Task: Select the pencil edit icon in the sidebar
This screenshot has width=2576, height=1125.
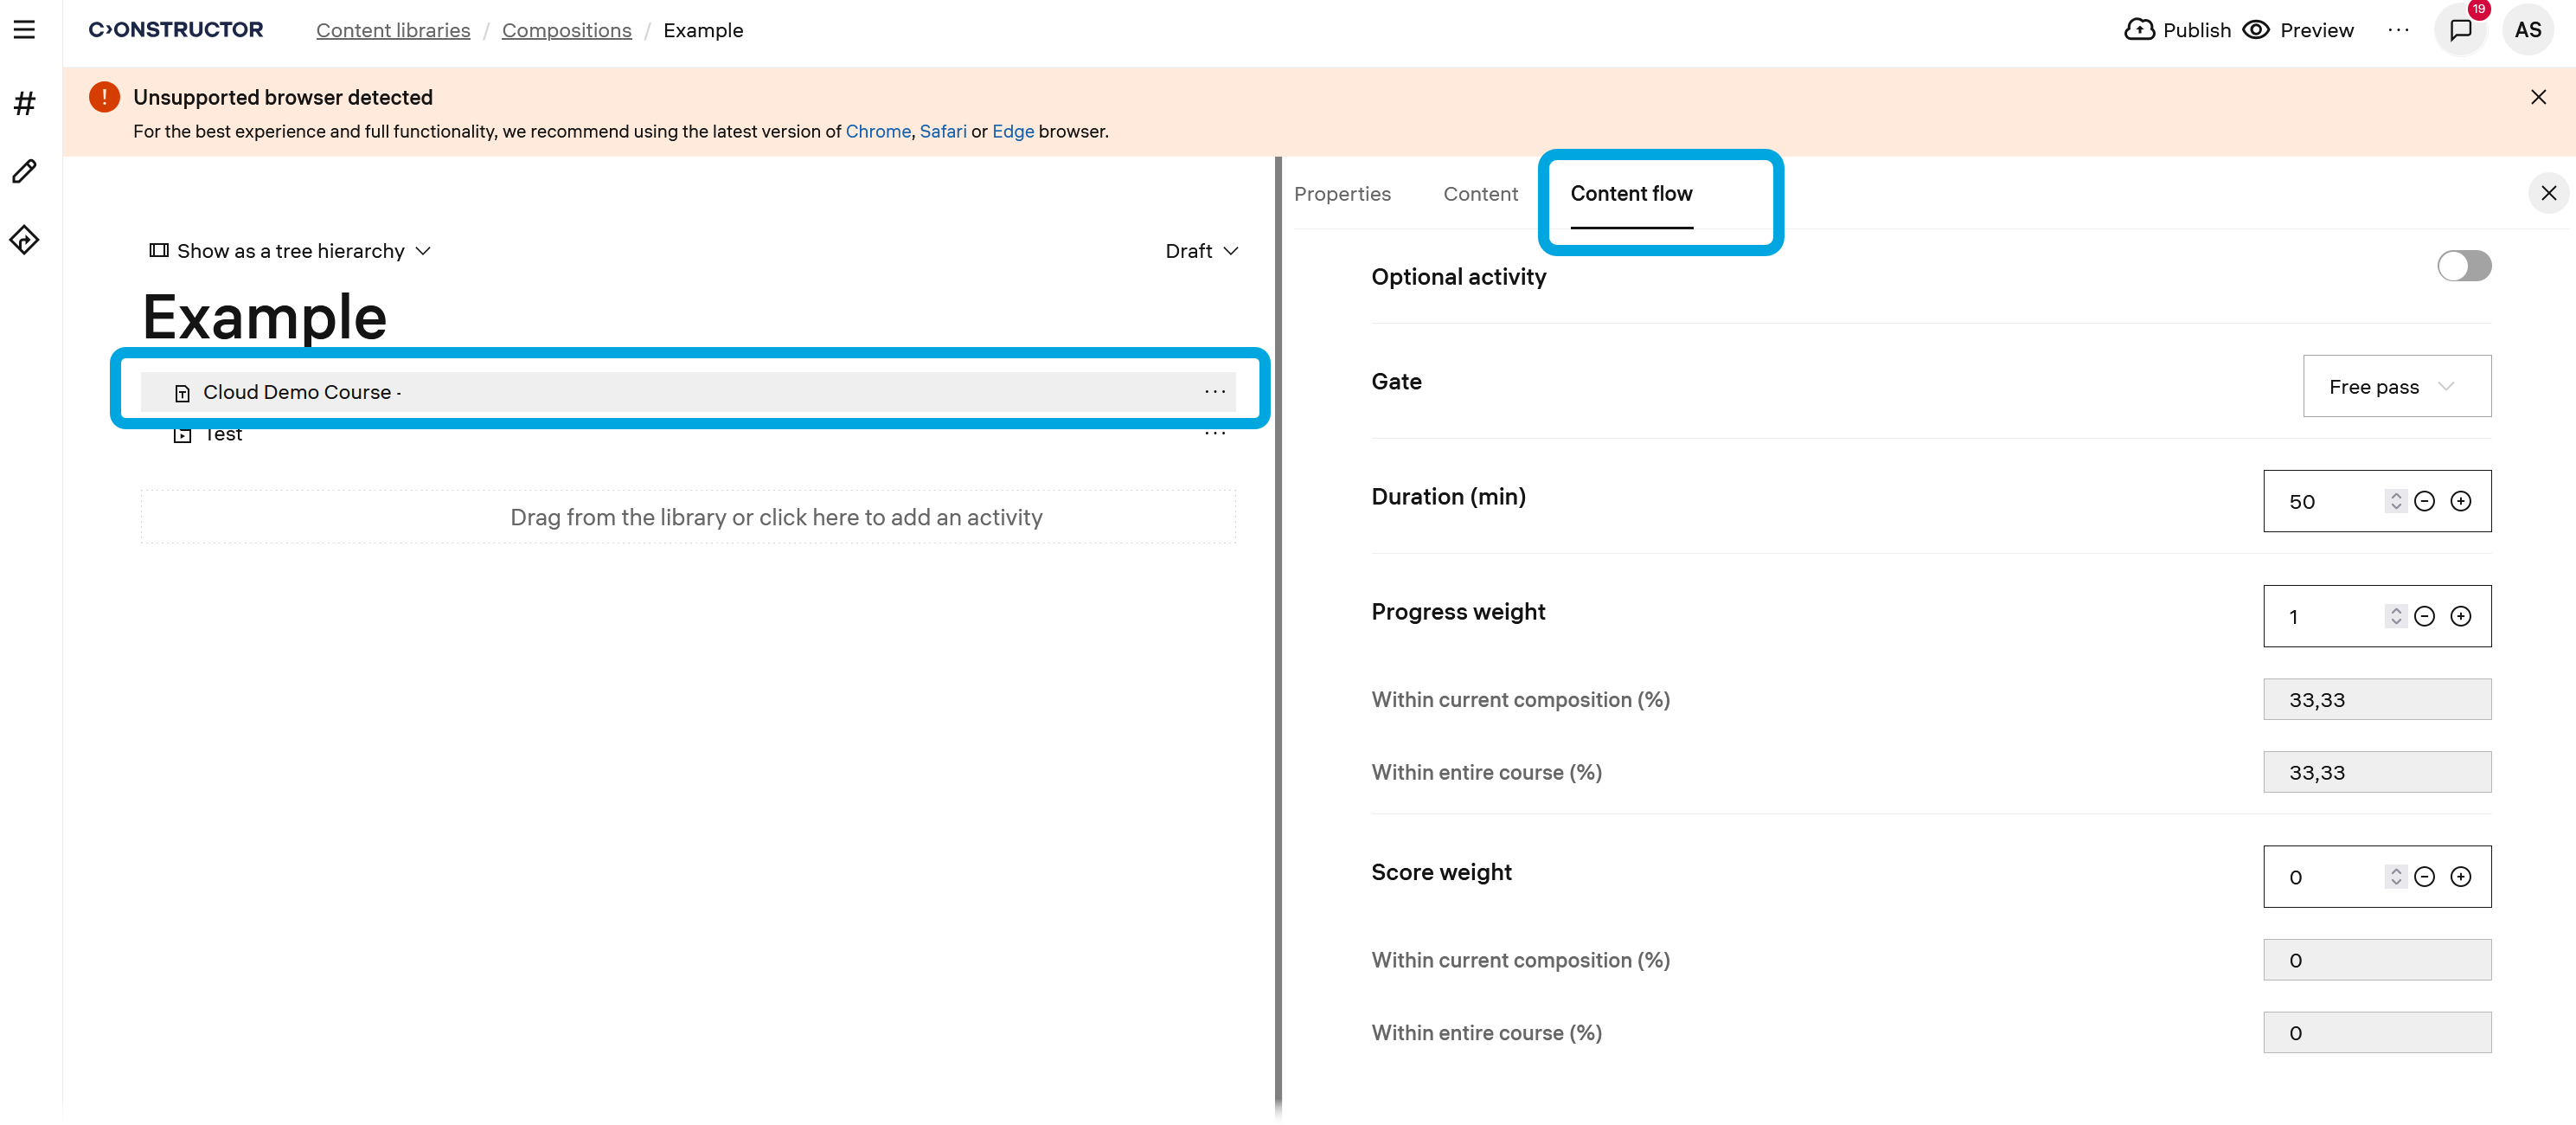Action: [25, 171]
